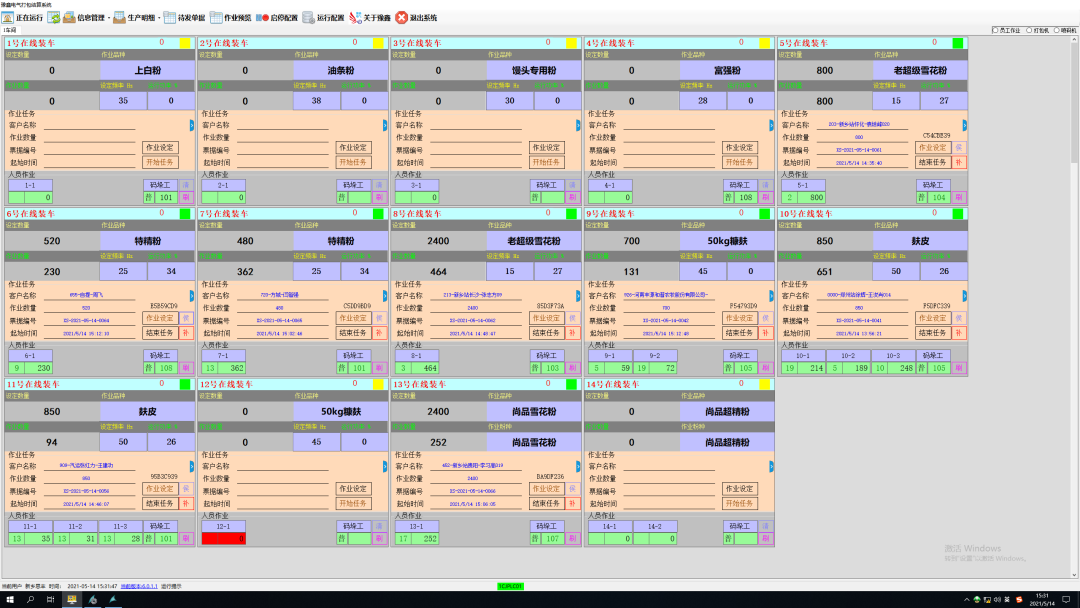Open the Windows Start menu
The height and width of the screenshot is (608, 1080).
[x=10, y=600]
